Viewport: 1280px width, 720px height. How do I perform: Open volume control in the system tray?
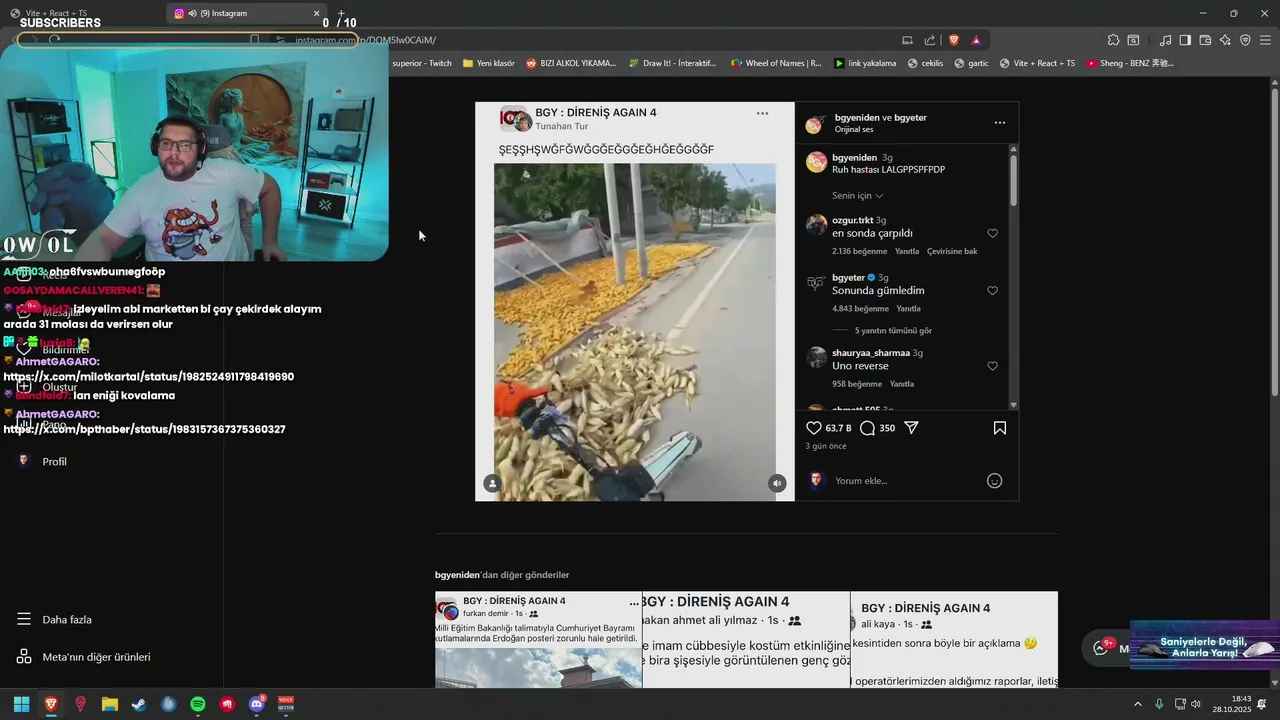point(1197,704)
